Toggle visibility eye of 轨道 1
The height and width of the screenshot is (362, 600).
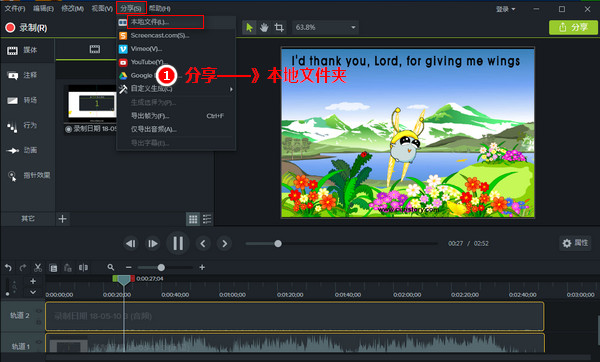39,342
